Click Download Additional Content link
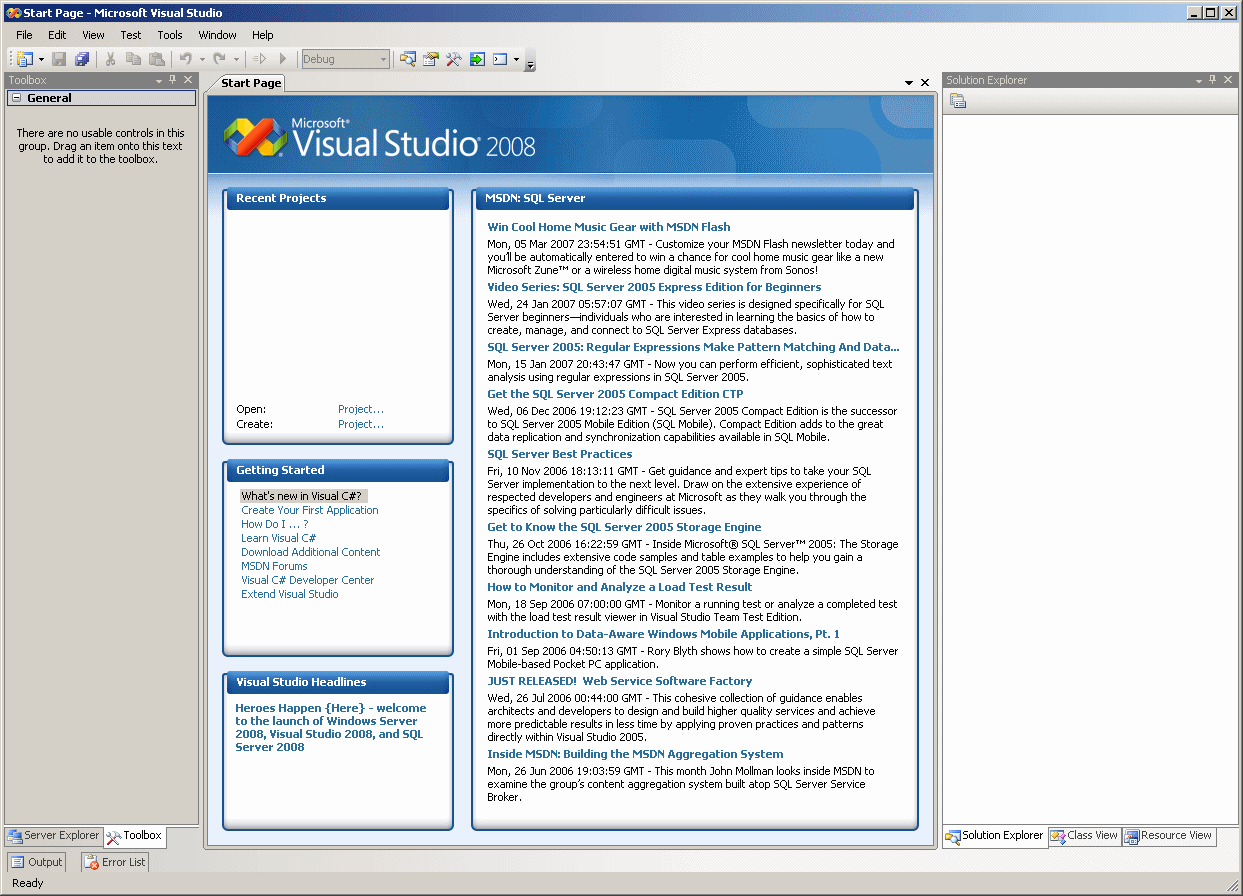The image size is (1243, 896). [x=311, y=552]
